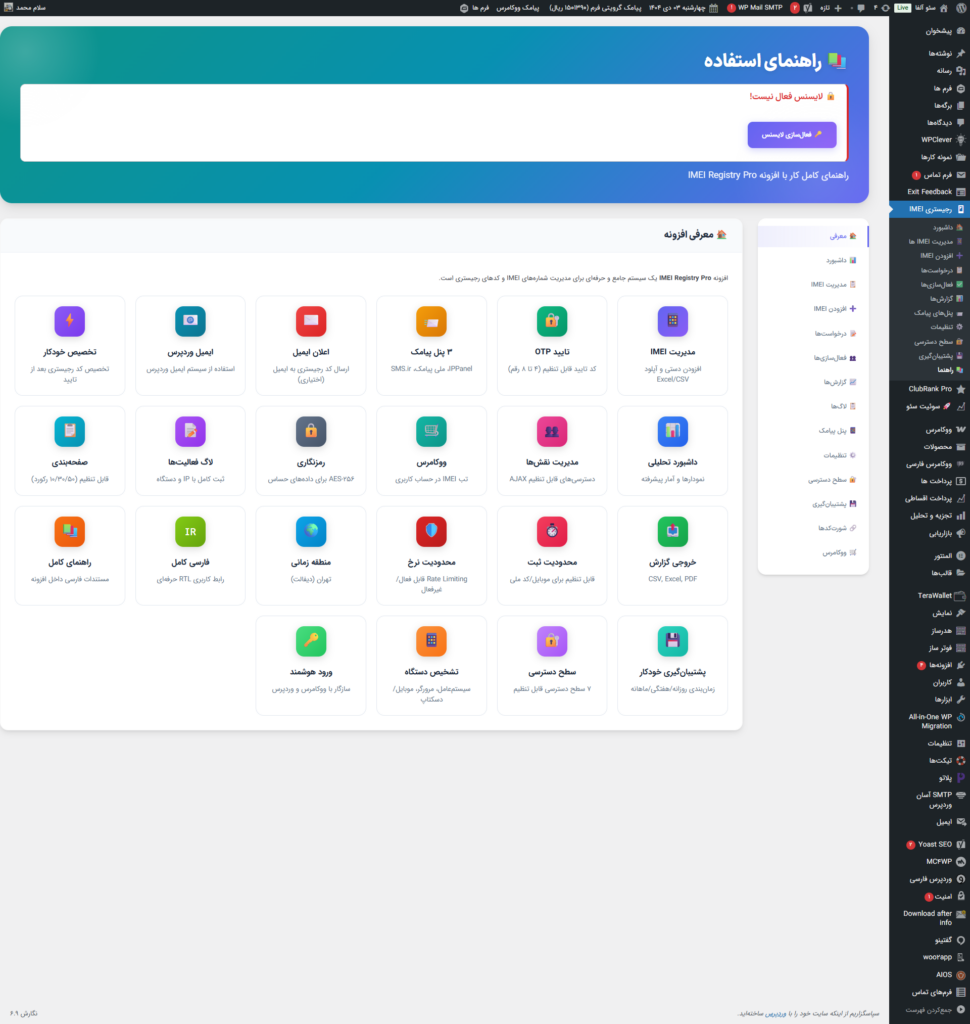Image resolution: width=970 pixels, height=1024 pixels.
Task: Click the پشتیبان‌گیری خودکار floppy disk icon
Action: click(x=672, y=641)
